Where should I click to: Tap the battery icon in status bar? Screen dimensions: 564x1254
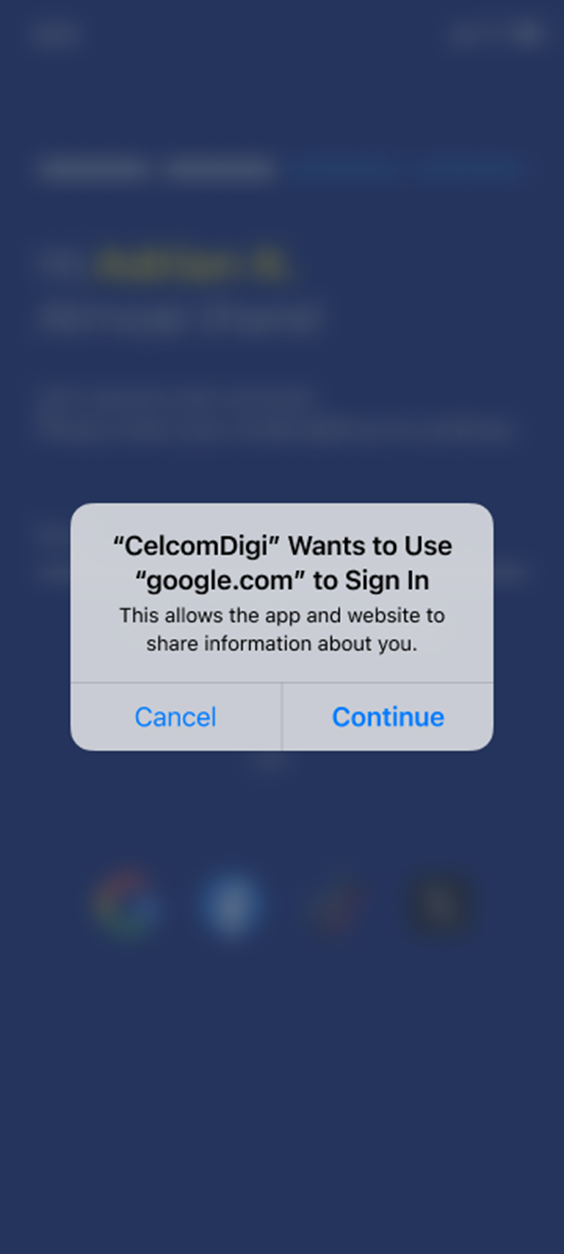[528, 33]
